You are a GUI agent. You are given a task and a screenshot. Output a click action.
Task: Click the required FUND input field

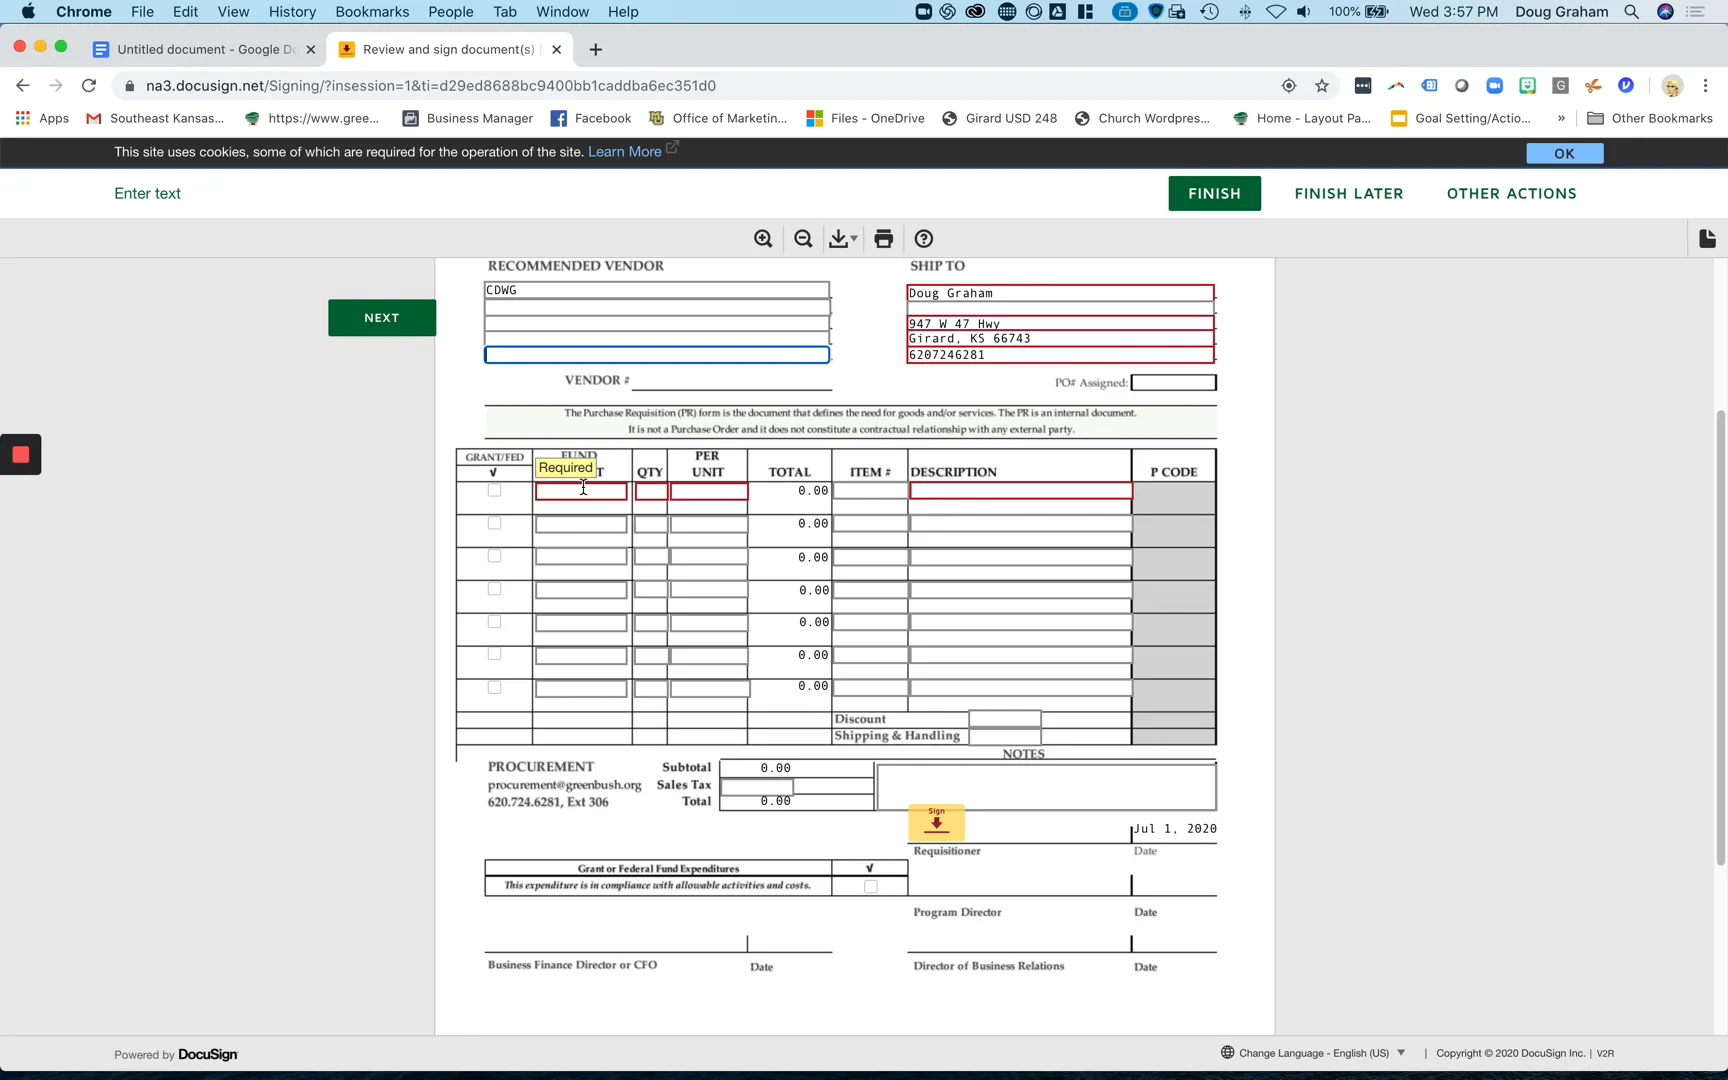(580, 491)
